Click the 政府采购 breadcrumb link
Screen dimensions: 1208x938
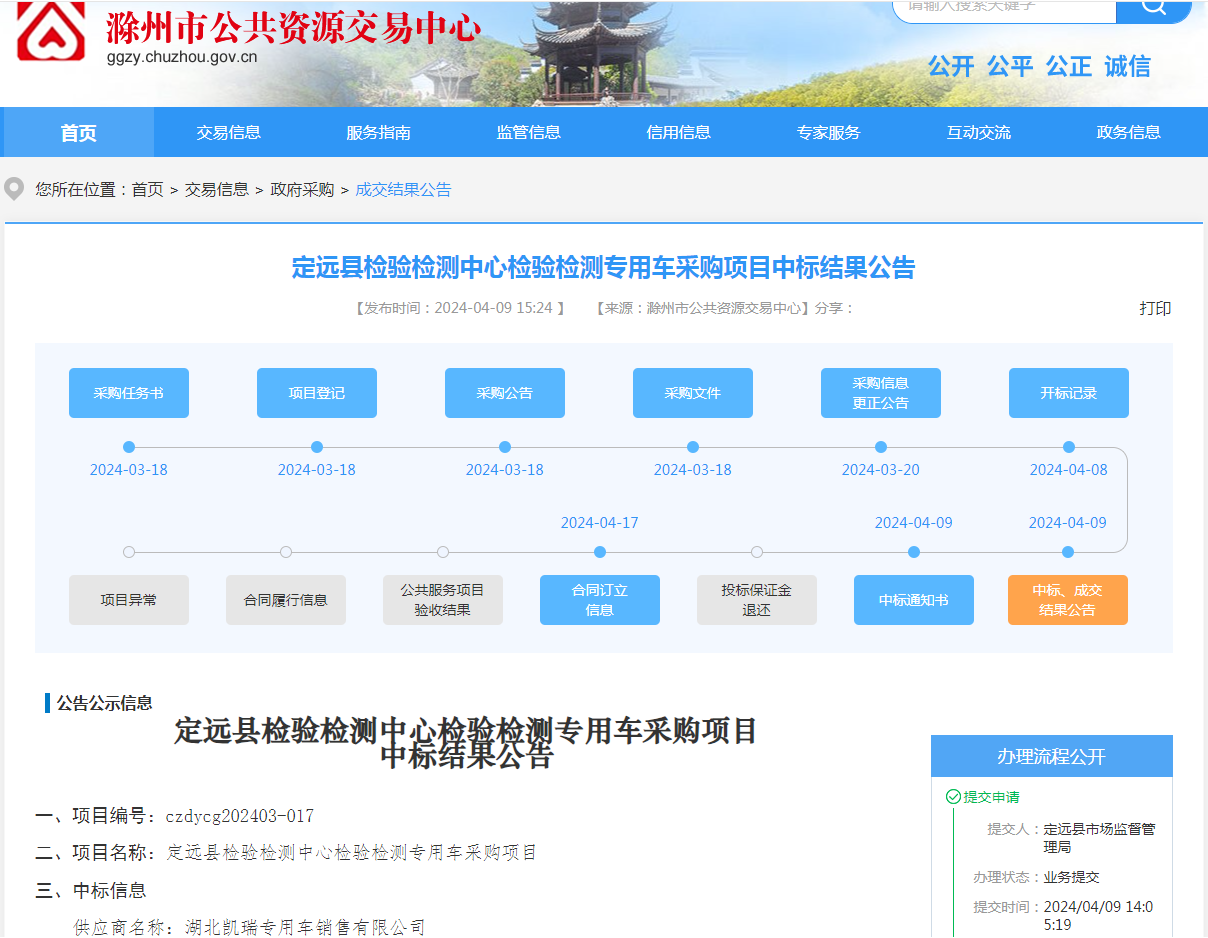[302, 190]
